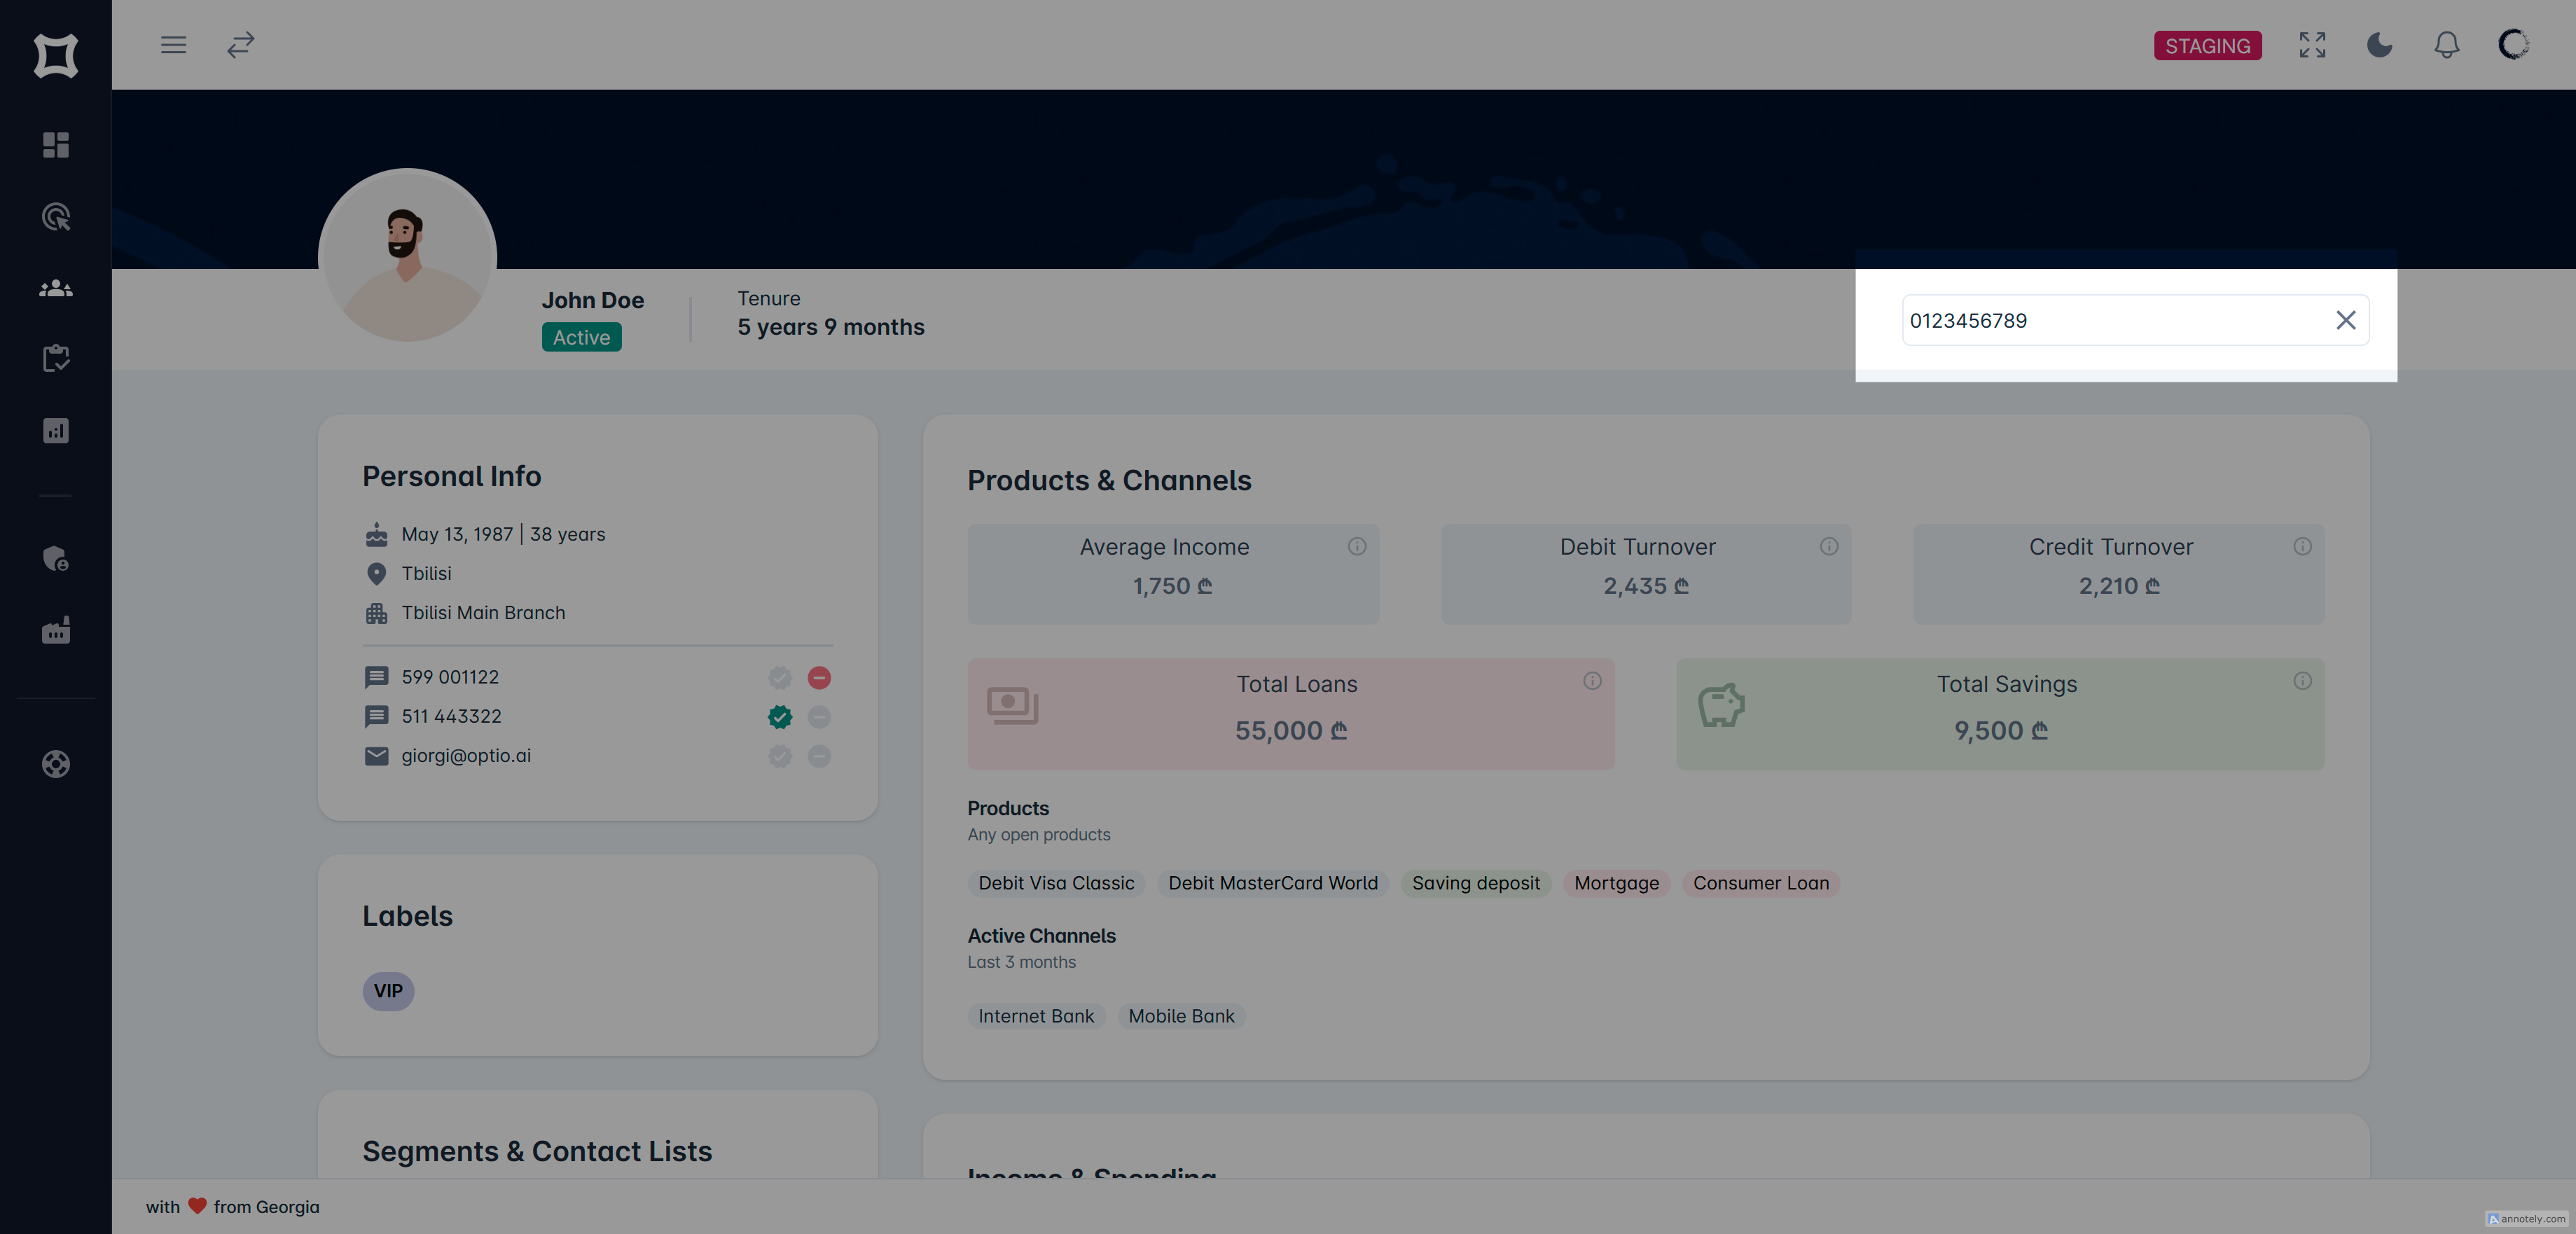Click the Mortgage product tag
The image size is (2576, 1234).
pyautogui.click(x=1616, y=883)
